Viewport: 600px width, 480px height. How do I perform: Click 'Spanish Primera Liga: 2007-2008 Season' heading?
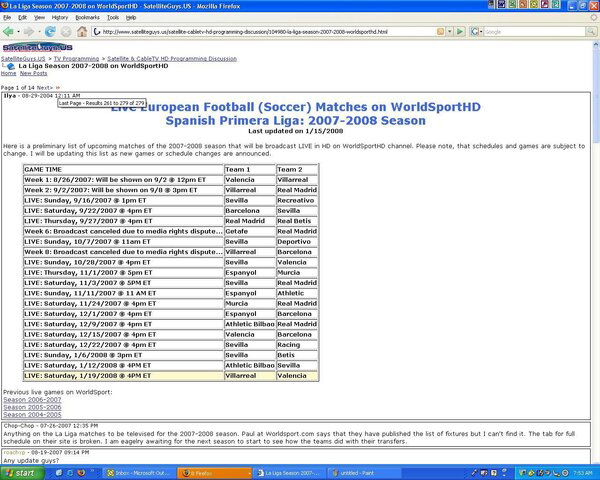point(295,121)
